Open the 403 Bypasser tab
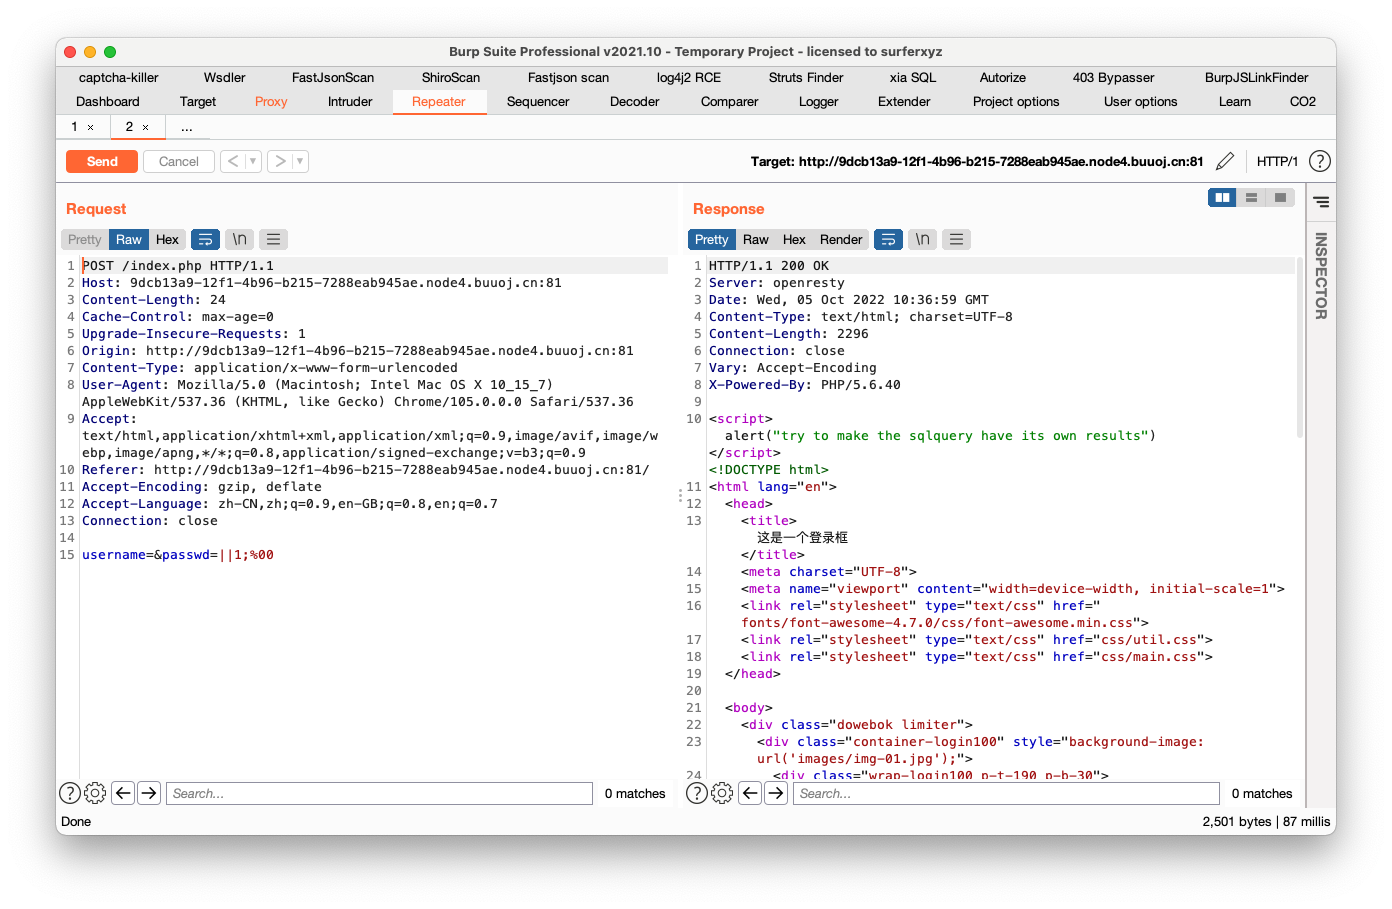 pyautogui.click(x=1114, y=77)
